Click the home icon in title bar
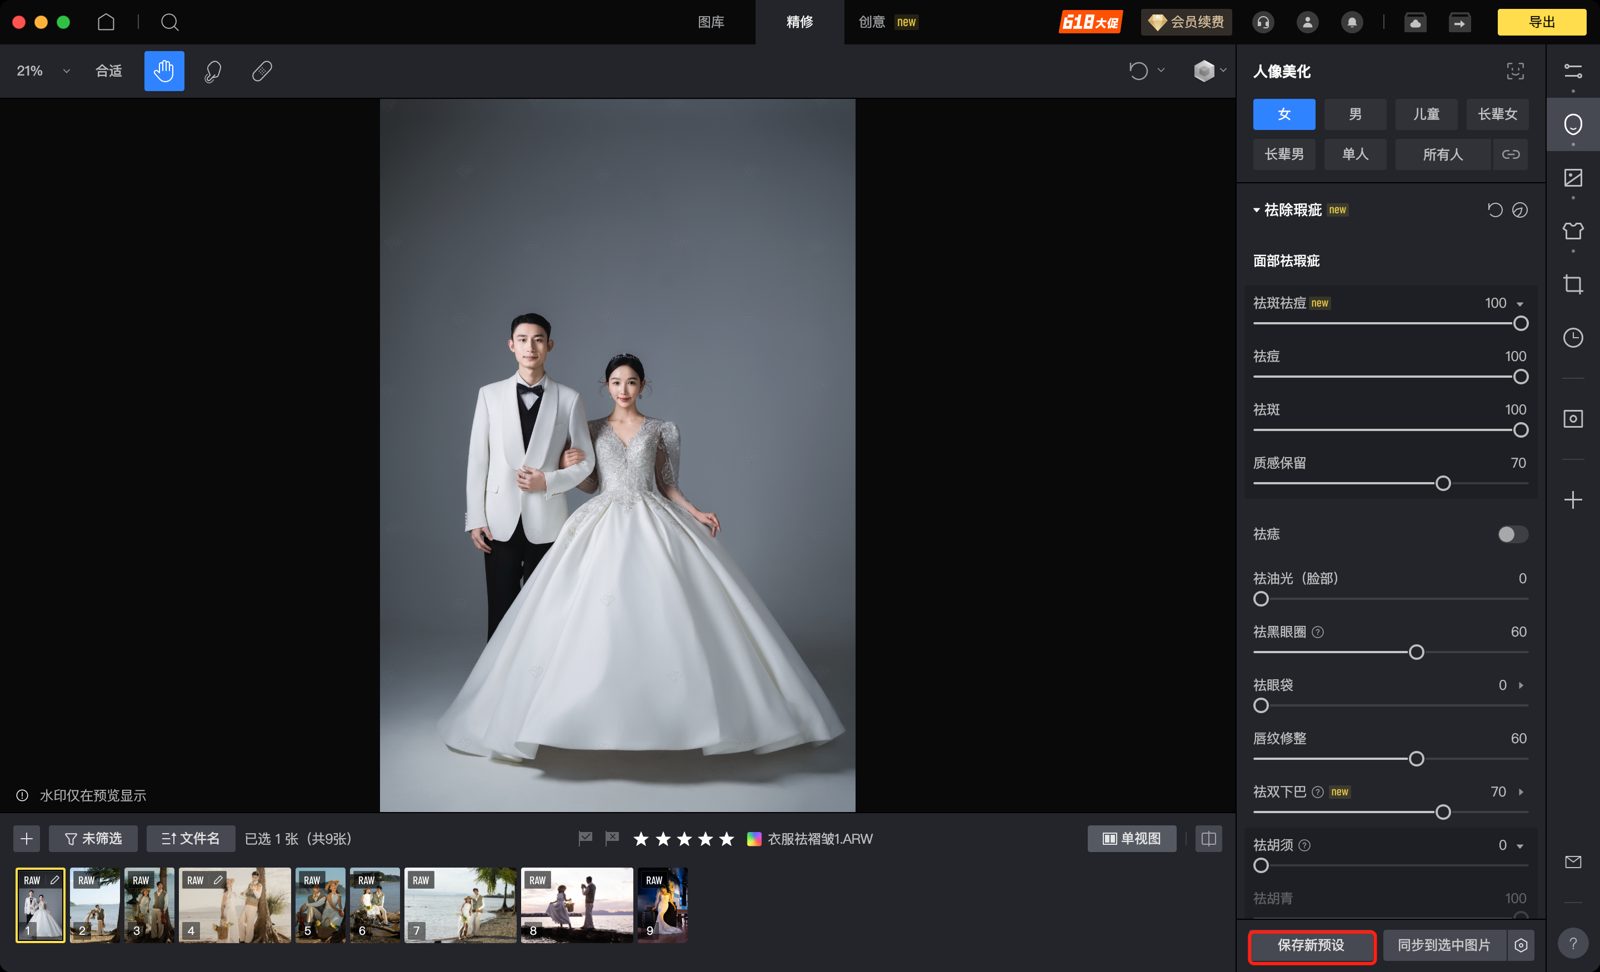This screenshot has height=972, width=1600. coord(106,22)
